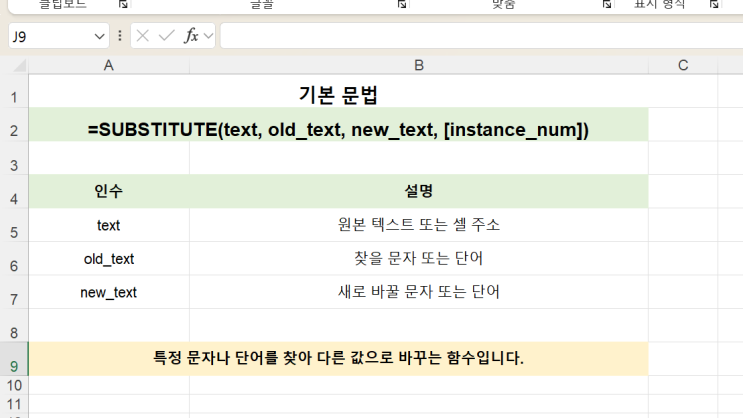Select all cells with the corner triangle
The image size is (743, 418).
(x=18, y=65)
